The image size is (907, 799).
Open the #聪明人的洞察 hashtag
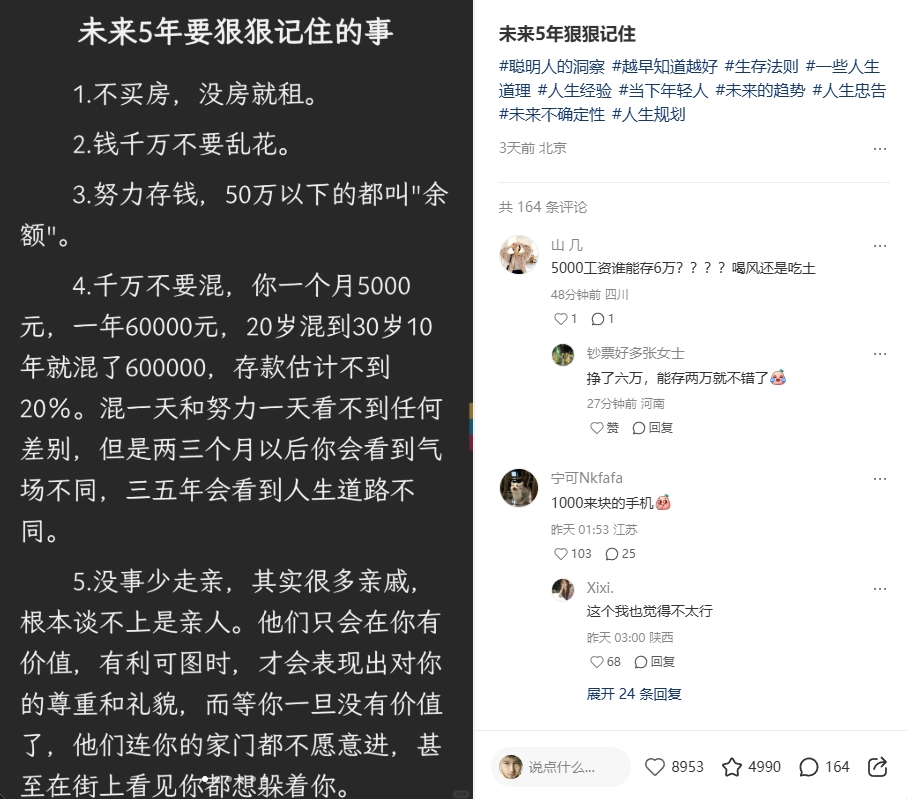pos(552,67)
